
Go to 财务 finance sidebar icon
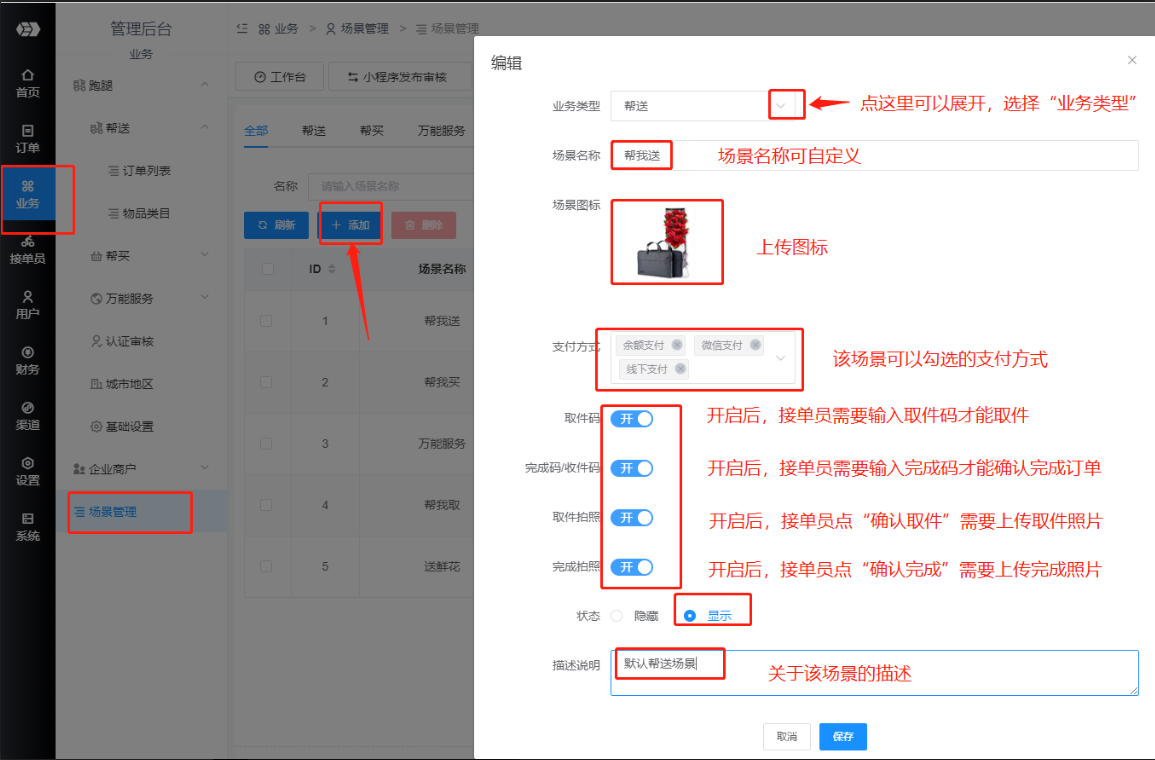27,360
